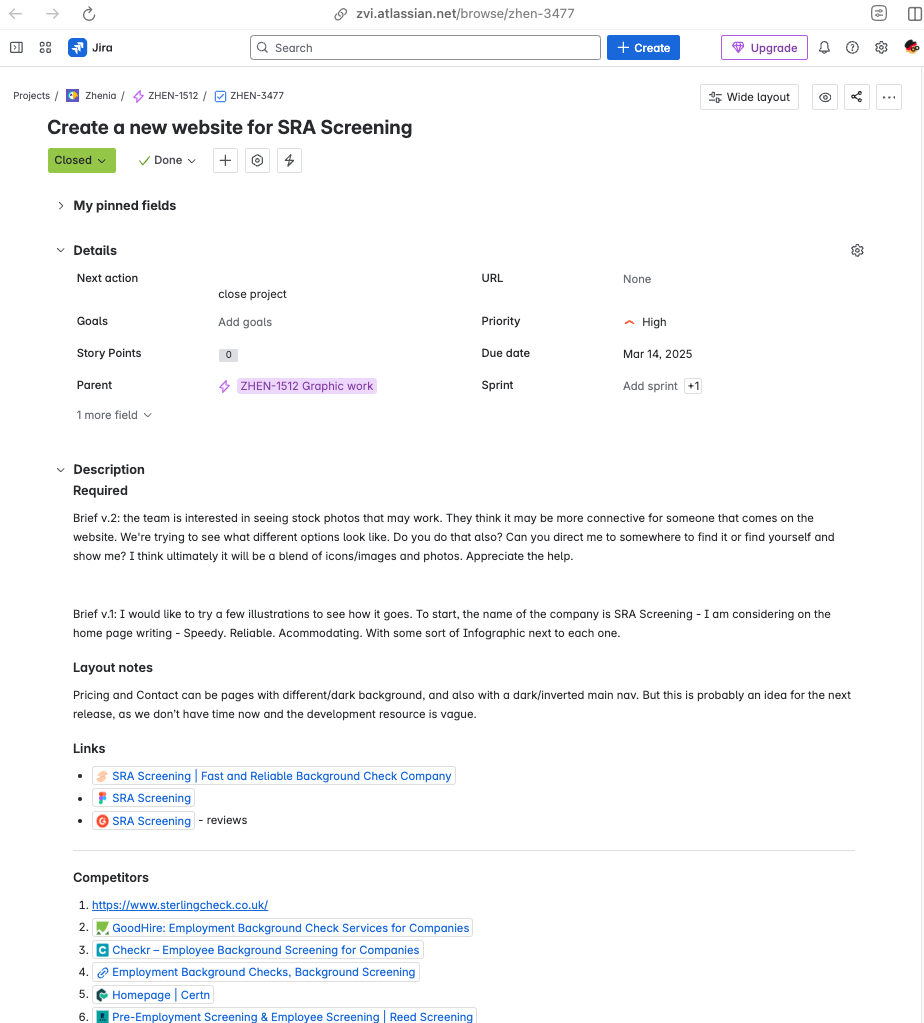924x1023 pixels.
Task: Open GoodHire Employment Background Check link
Action: pyautogui.click(x=283, y=928)
